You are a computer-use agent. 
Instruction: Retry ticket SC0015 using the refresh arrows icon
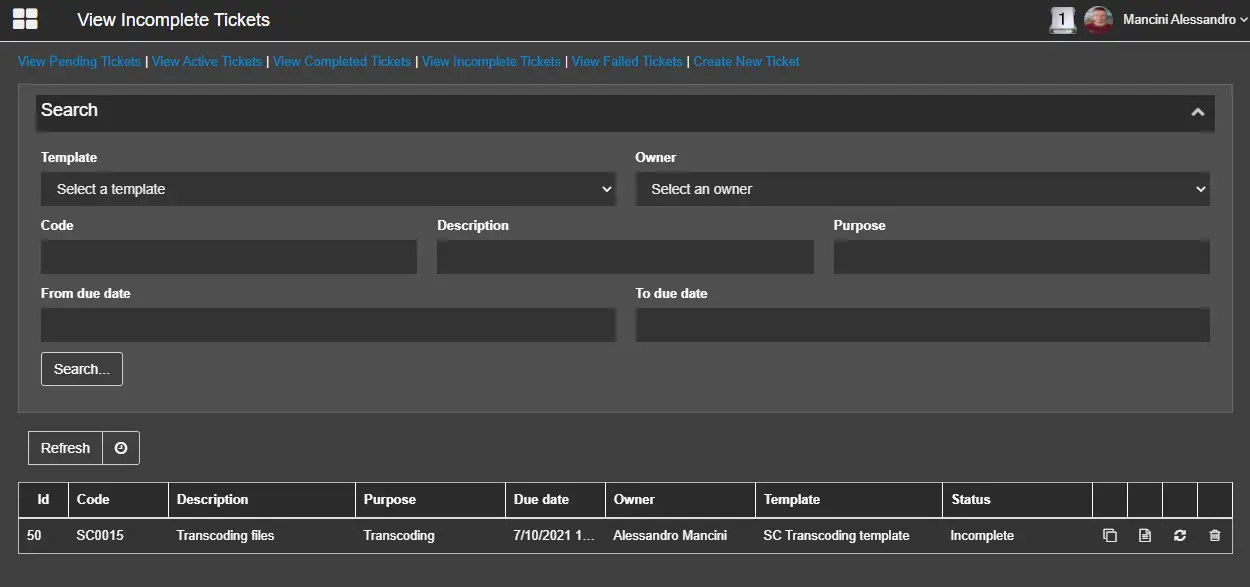pos(1180,536)
